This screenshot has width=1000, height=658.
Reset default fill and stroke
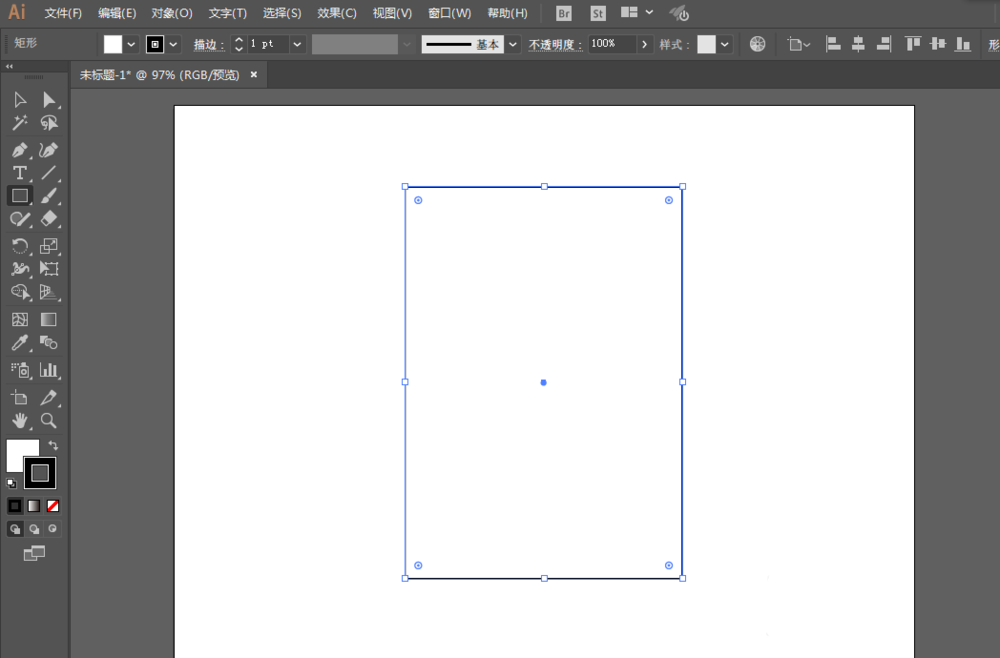click(x=11, y=483)
